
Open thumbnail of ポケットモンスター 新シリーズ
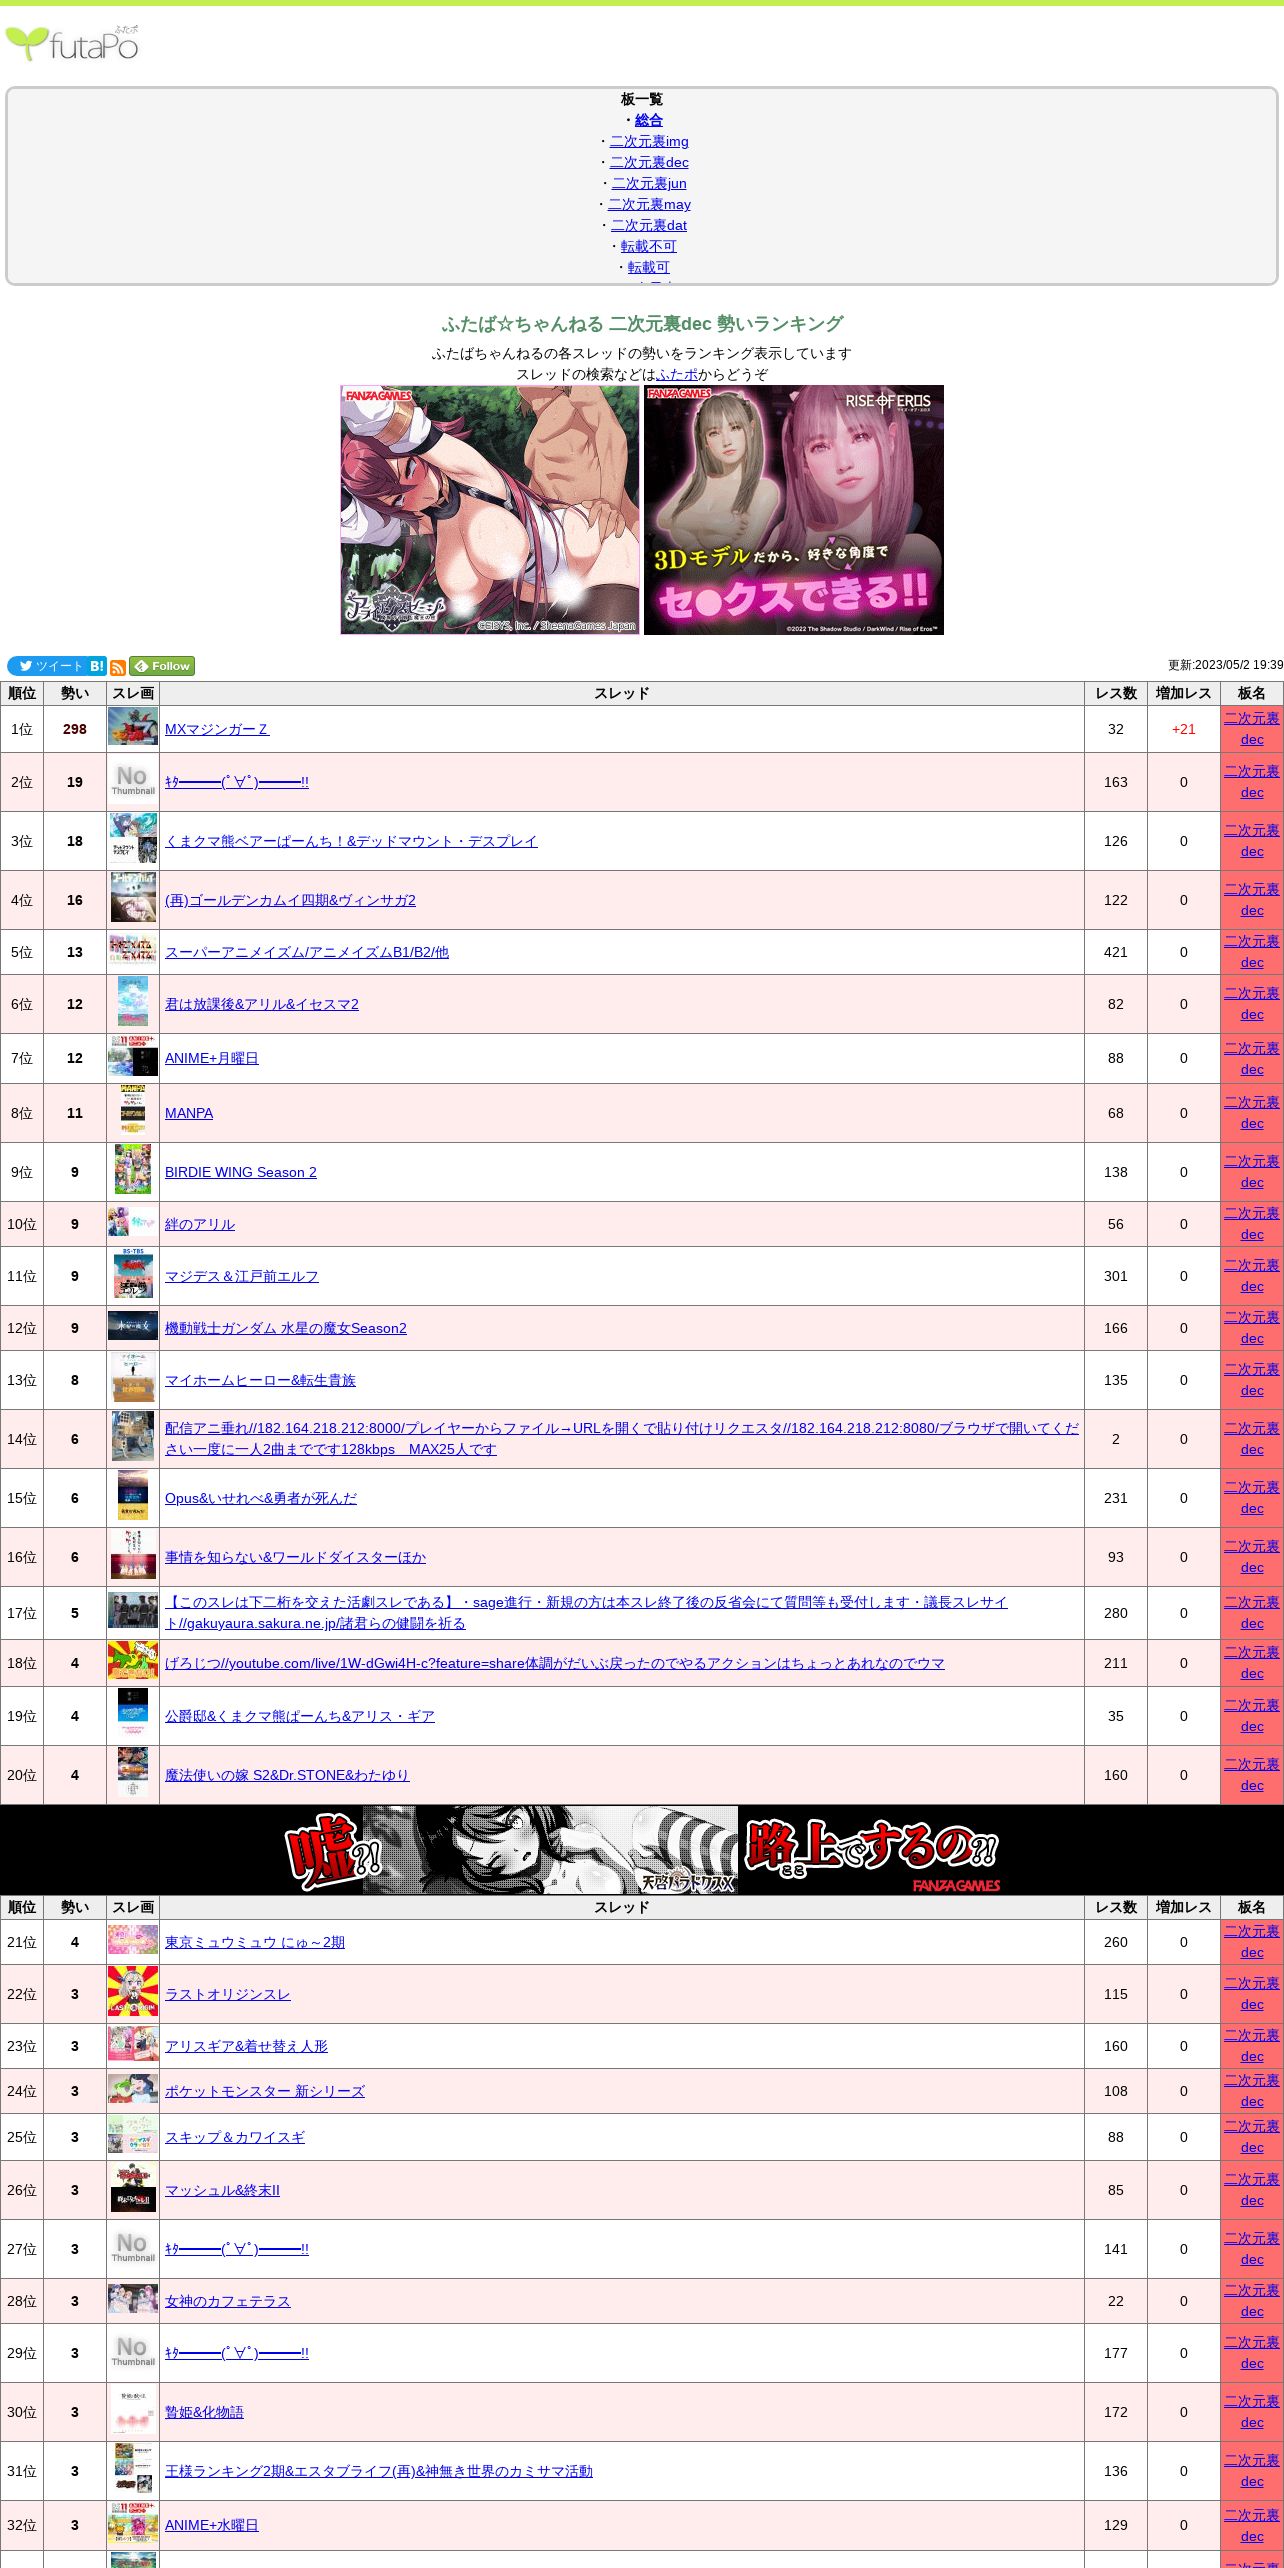coord(133,2089)
